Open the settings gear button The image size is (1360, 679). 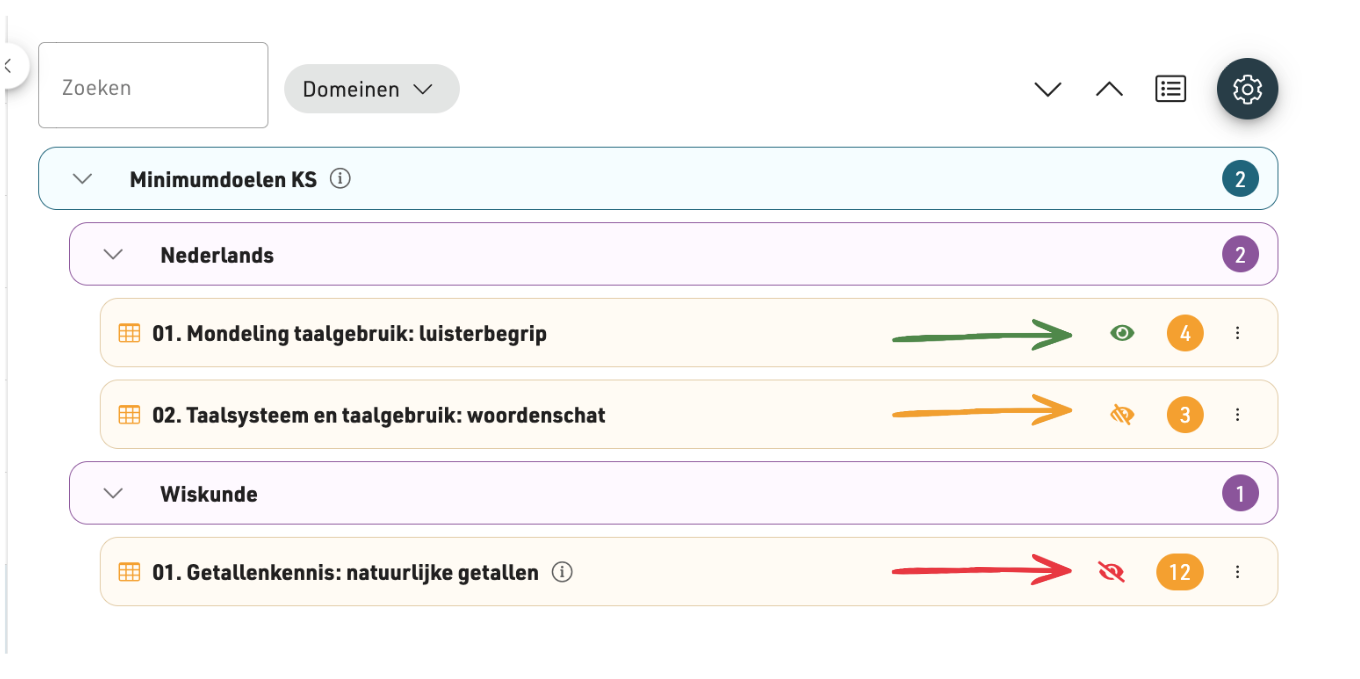[1247, 89]
